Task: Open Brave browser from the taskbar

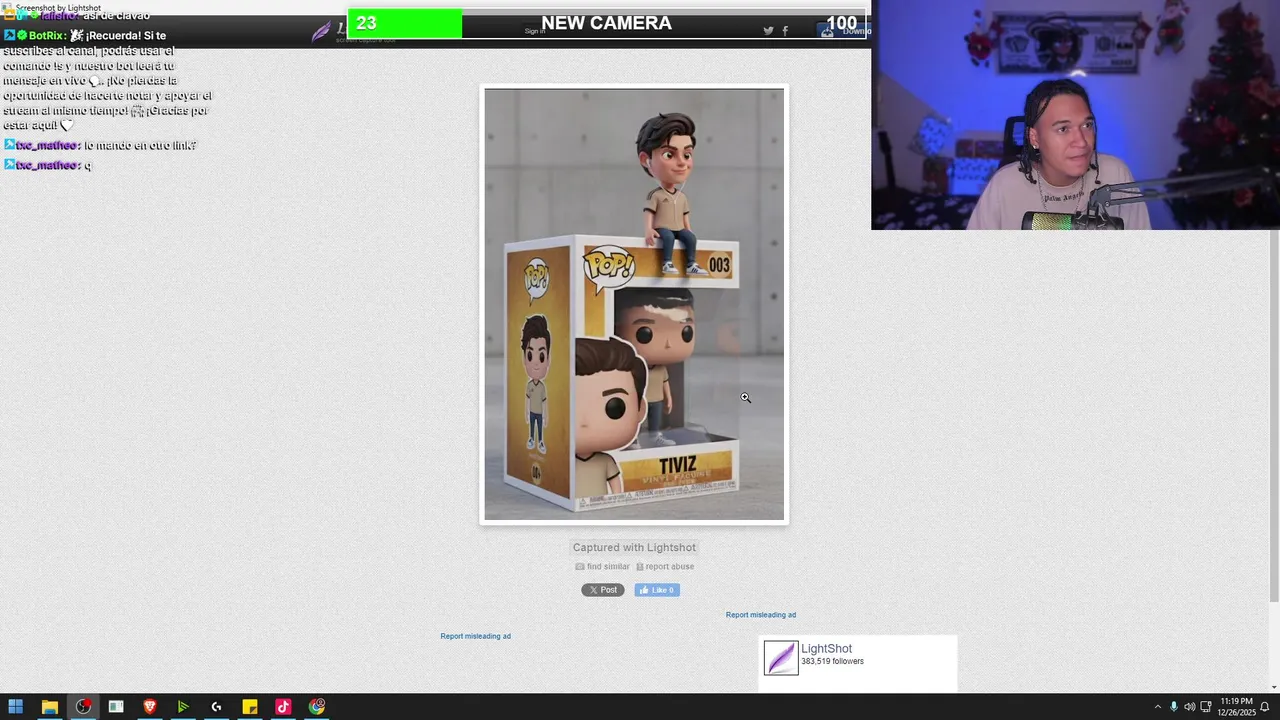Action: (x=150, y=707)
